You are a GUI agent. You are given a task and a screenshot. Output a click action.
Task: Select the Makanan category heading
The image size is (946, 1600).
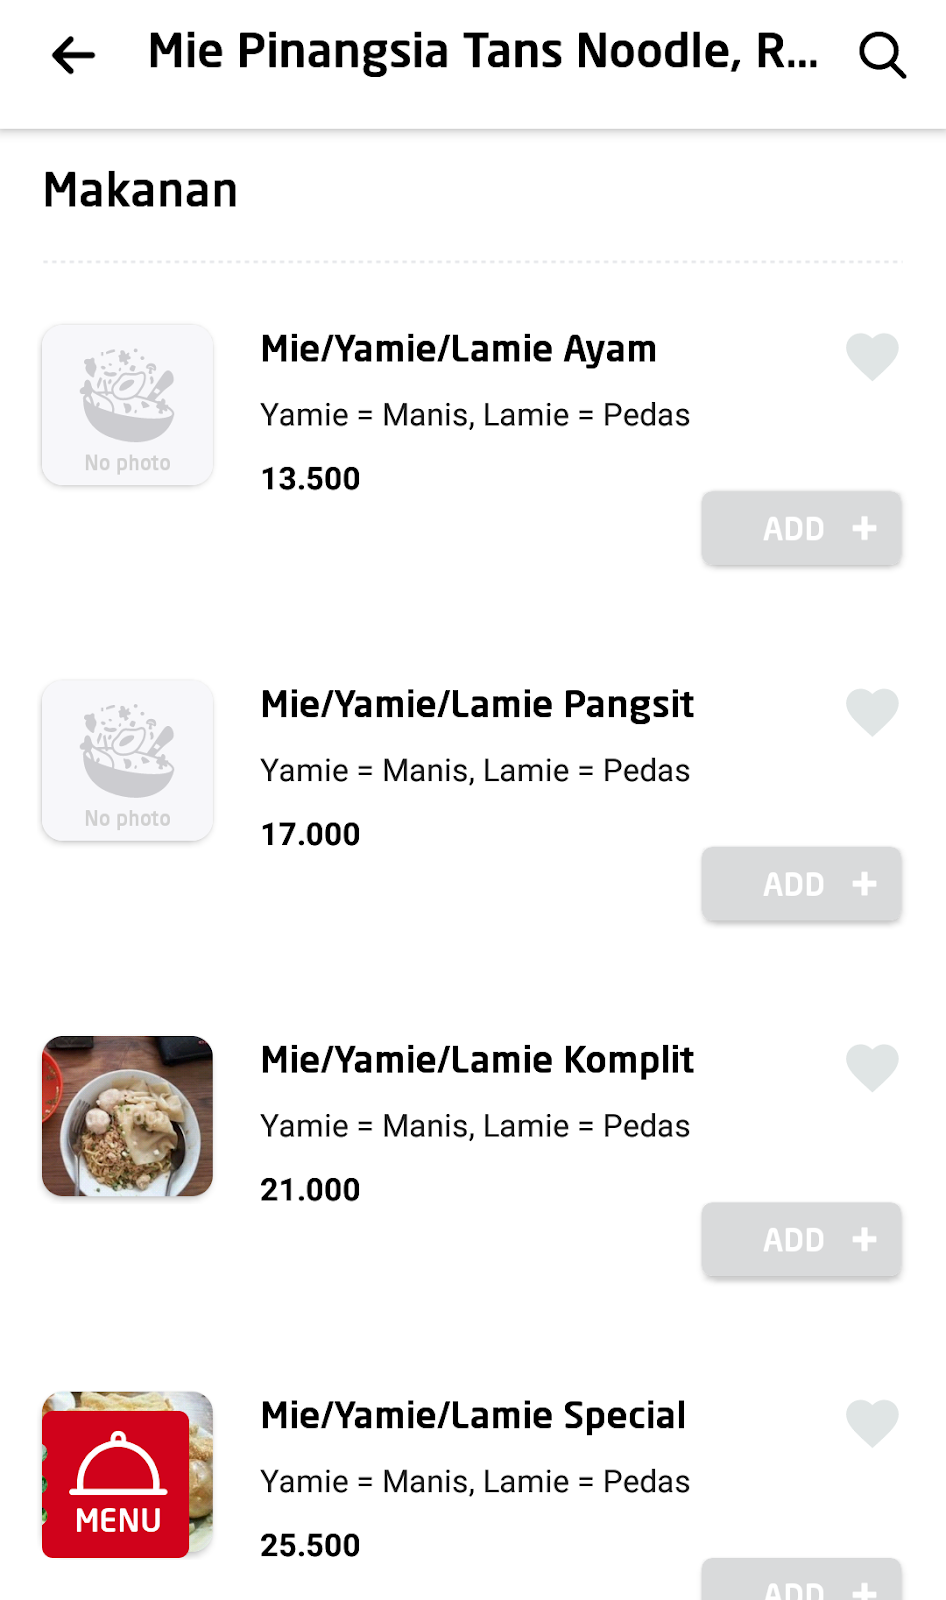tap(141, 190)
